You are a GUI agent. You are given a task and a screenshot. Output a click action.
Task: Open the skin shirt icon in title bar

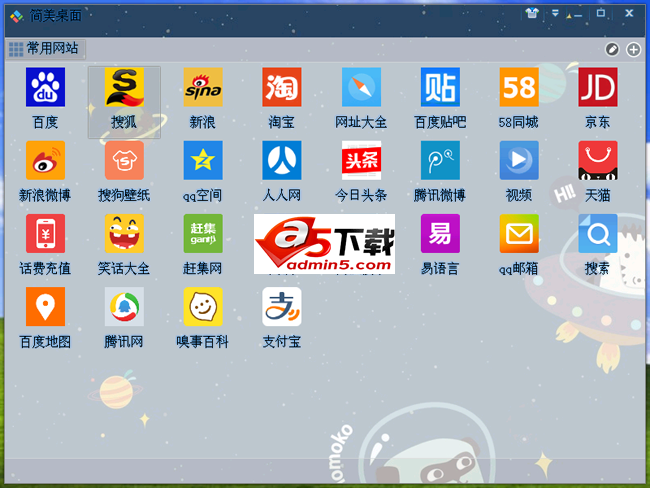[532, 13]
